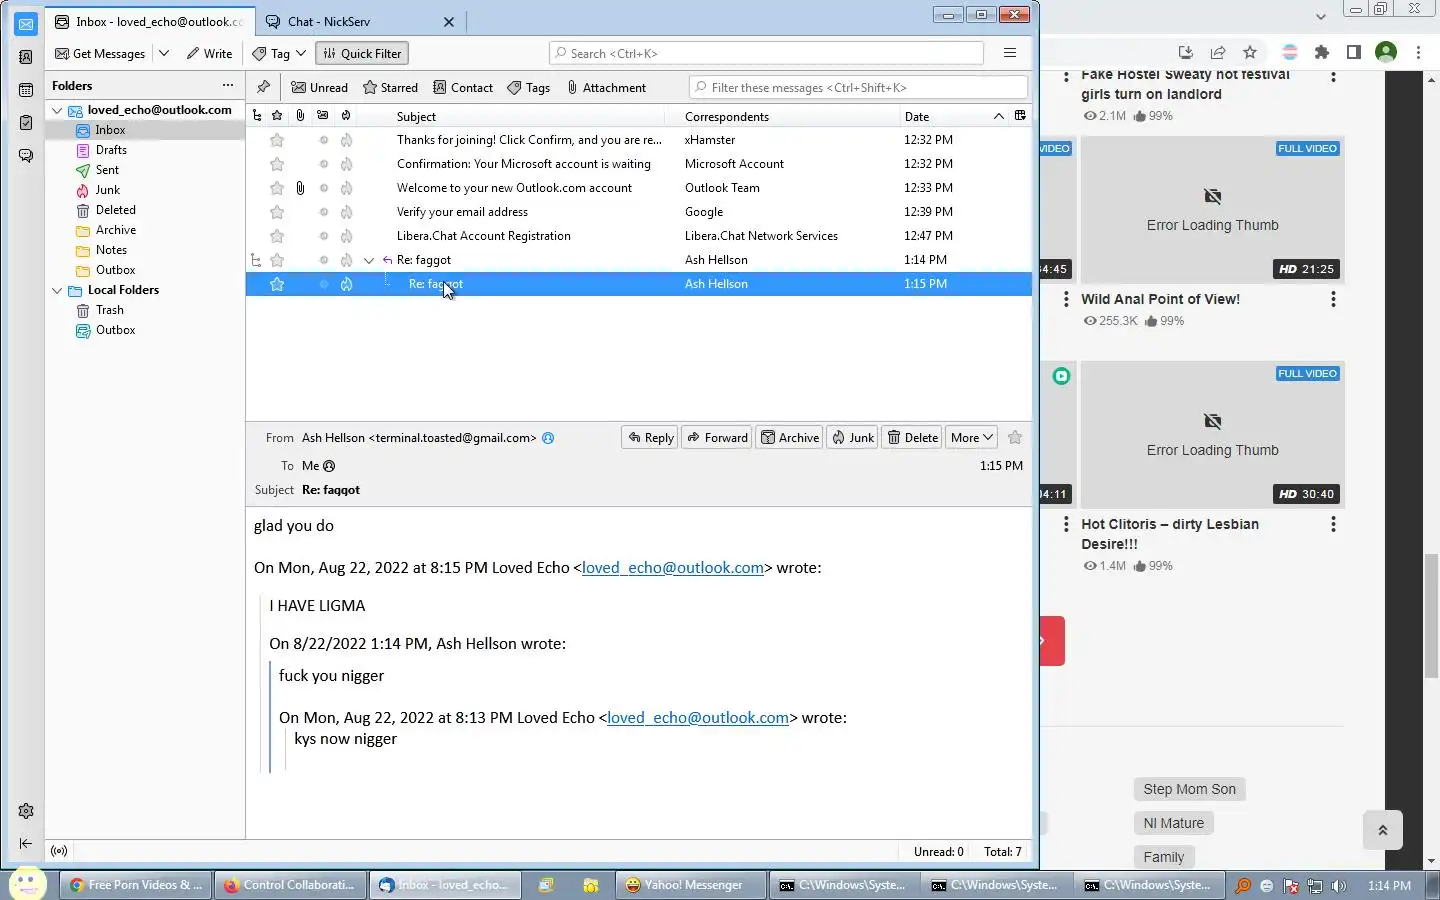Open Chrome three-dot menu icon
1440x900 pixels.
(1418, 53)
